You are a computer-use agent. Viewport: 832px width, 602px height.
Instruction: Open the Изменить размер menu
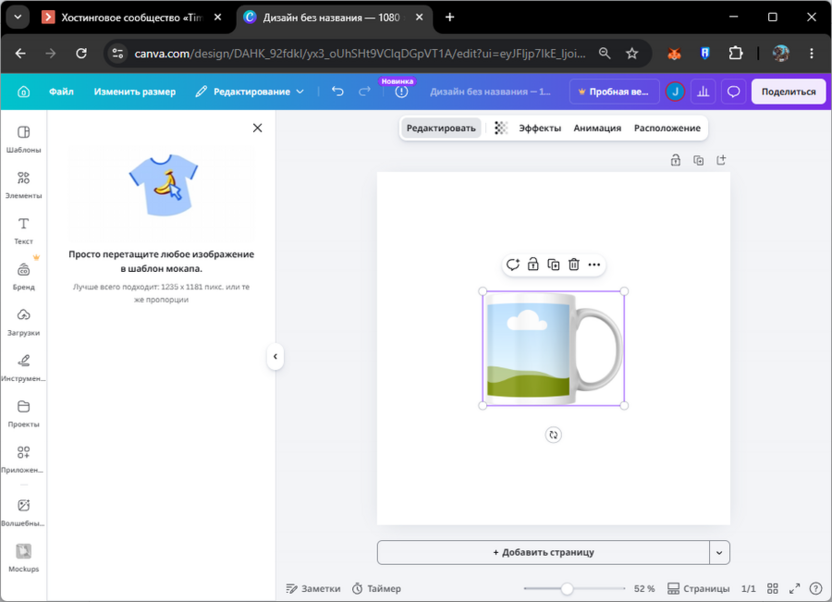pos(135,92)
